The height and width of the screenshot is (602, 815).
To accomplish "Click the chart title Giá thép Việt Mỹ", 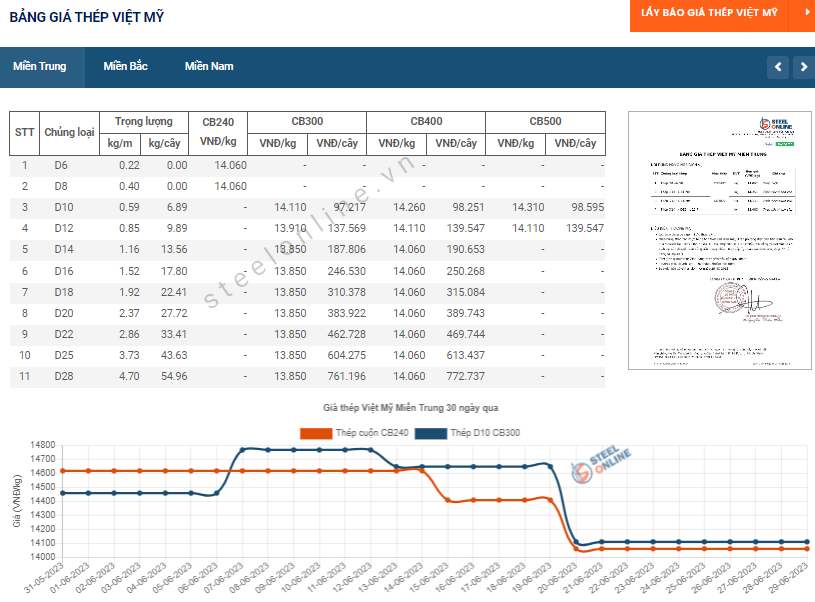I will click(x=410, y=408).
